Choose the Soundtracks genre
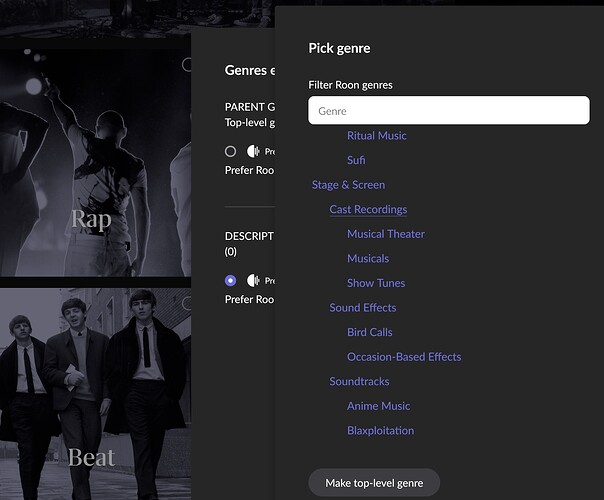 point(359,381)
